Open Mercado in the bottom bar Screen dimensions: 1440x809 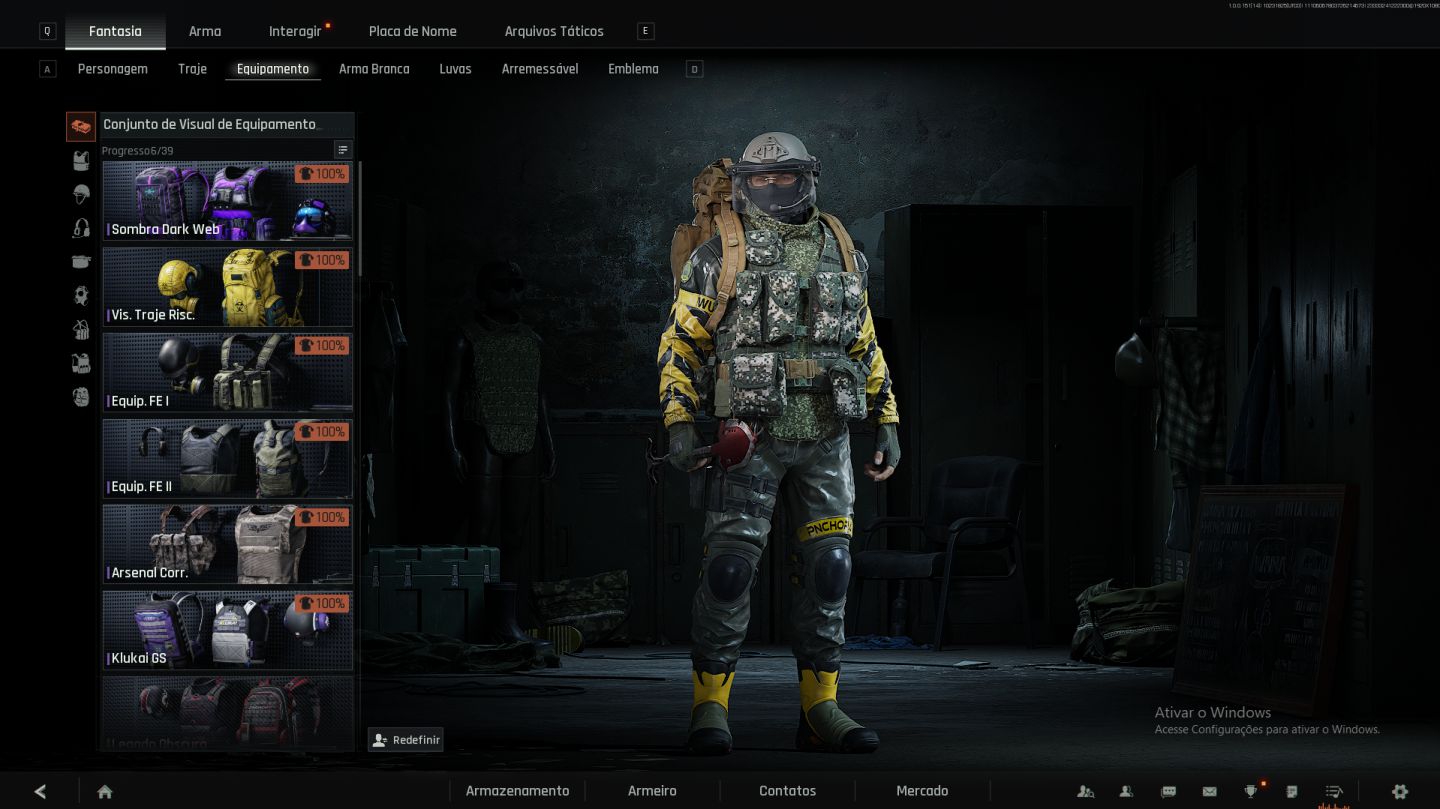[922, 791]
